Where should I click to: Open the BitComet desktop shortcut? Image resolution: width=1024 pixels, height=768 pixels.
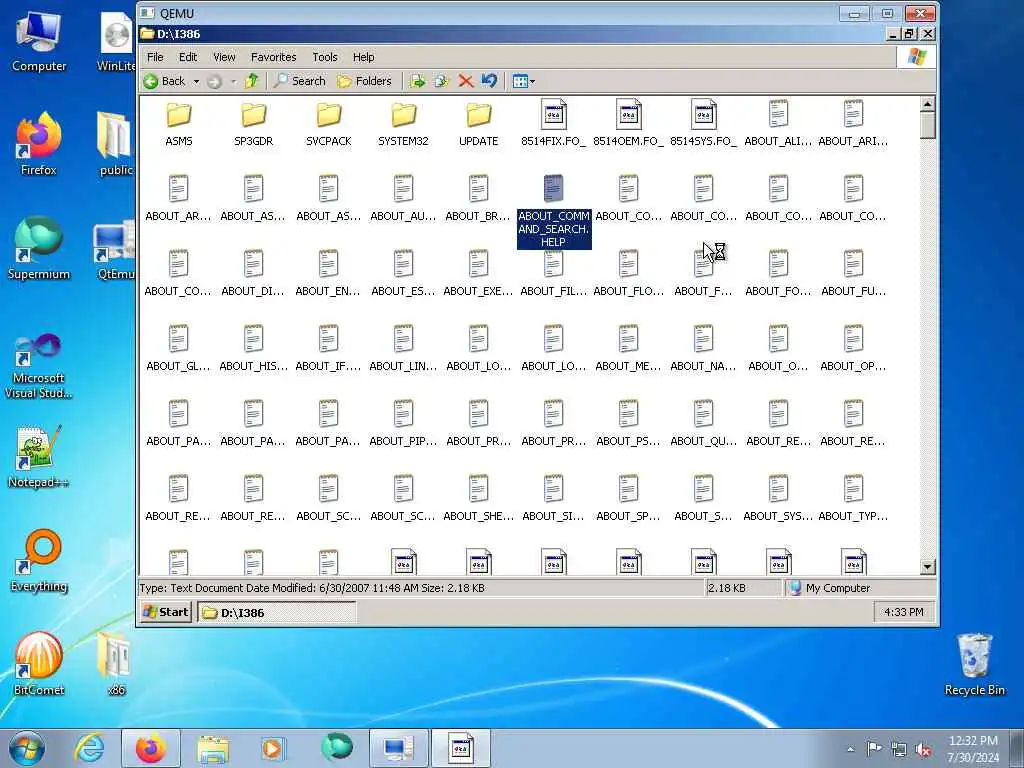tap(39, 664)
